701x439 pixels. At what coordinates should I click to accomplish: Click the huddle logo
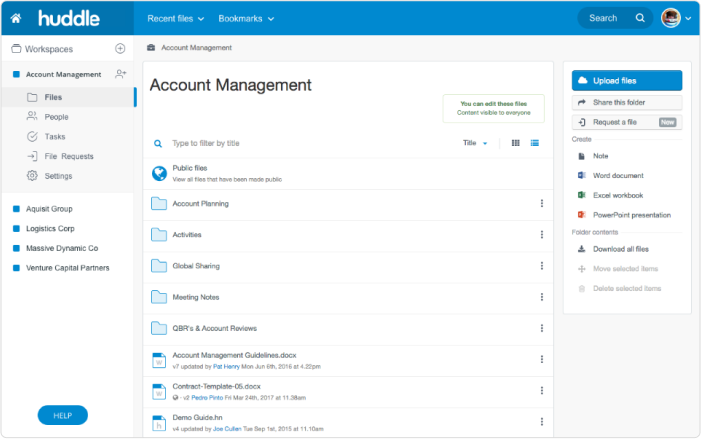pyautogui.click(x=68, y=18)
